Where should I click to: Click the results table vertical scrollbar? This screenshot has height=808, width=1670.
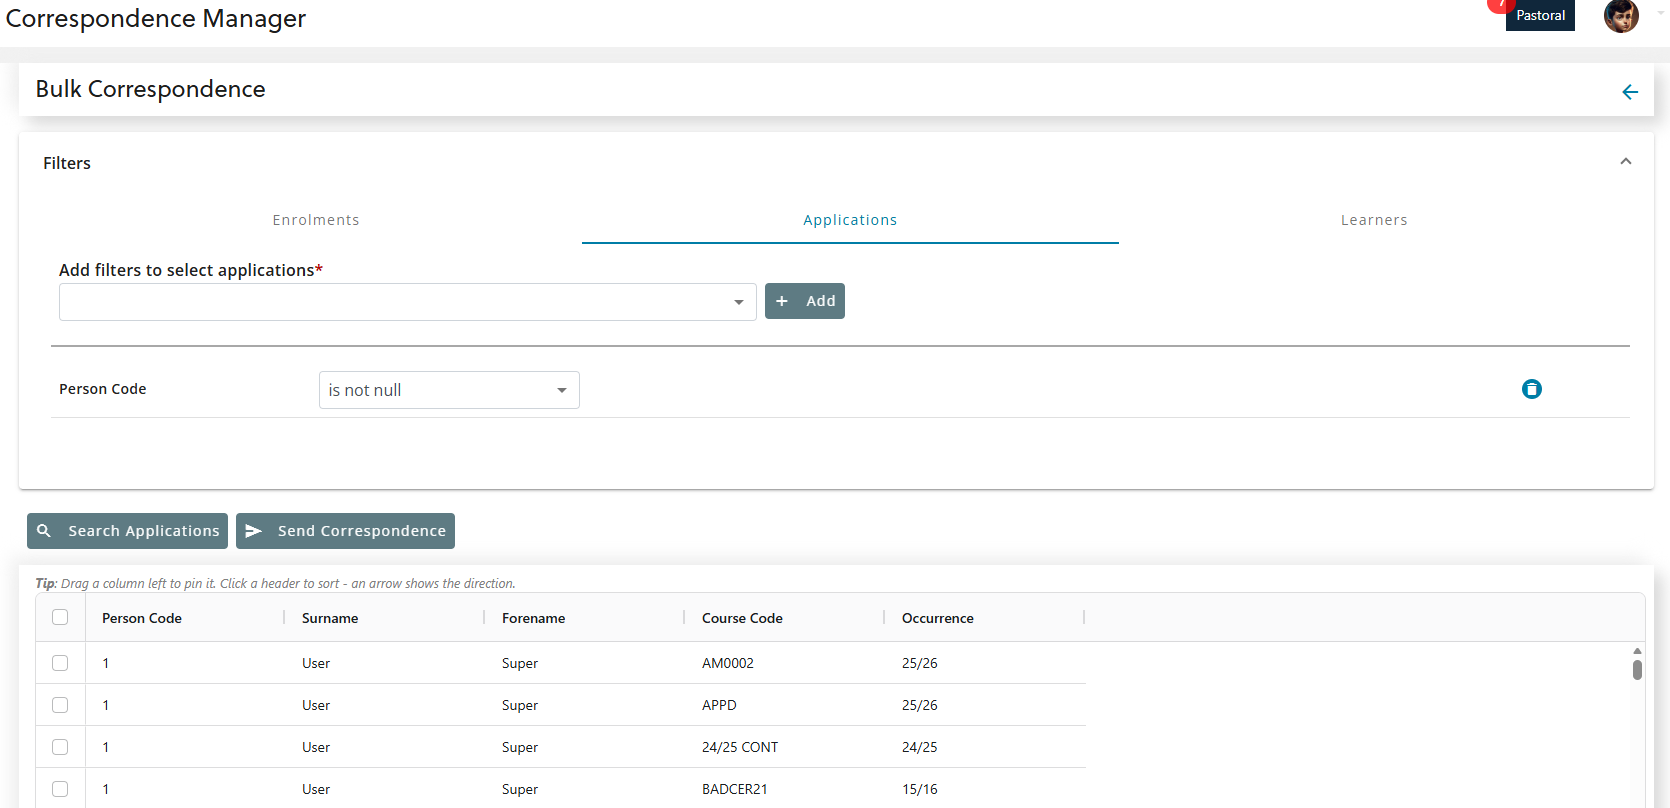tap(1637, 669)
